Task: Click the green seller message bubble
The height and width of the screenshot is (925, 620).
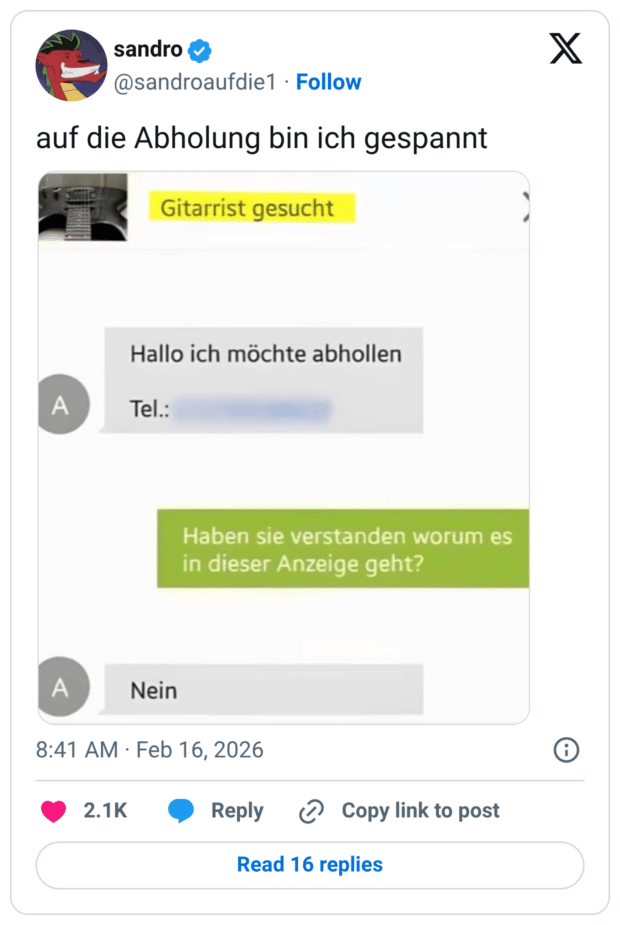Action: point(347,549)
